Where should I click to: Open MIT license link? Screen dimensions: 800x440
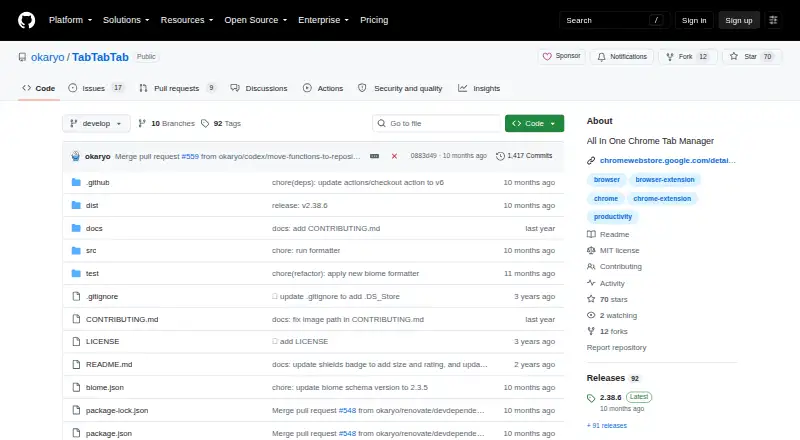[613, 251]
